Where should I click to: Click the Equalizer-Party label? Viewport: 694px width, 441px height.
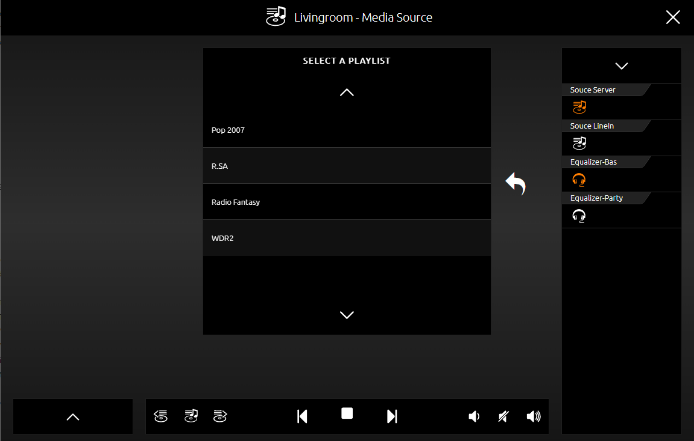[x=597, y=198]
